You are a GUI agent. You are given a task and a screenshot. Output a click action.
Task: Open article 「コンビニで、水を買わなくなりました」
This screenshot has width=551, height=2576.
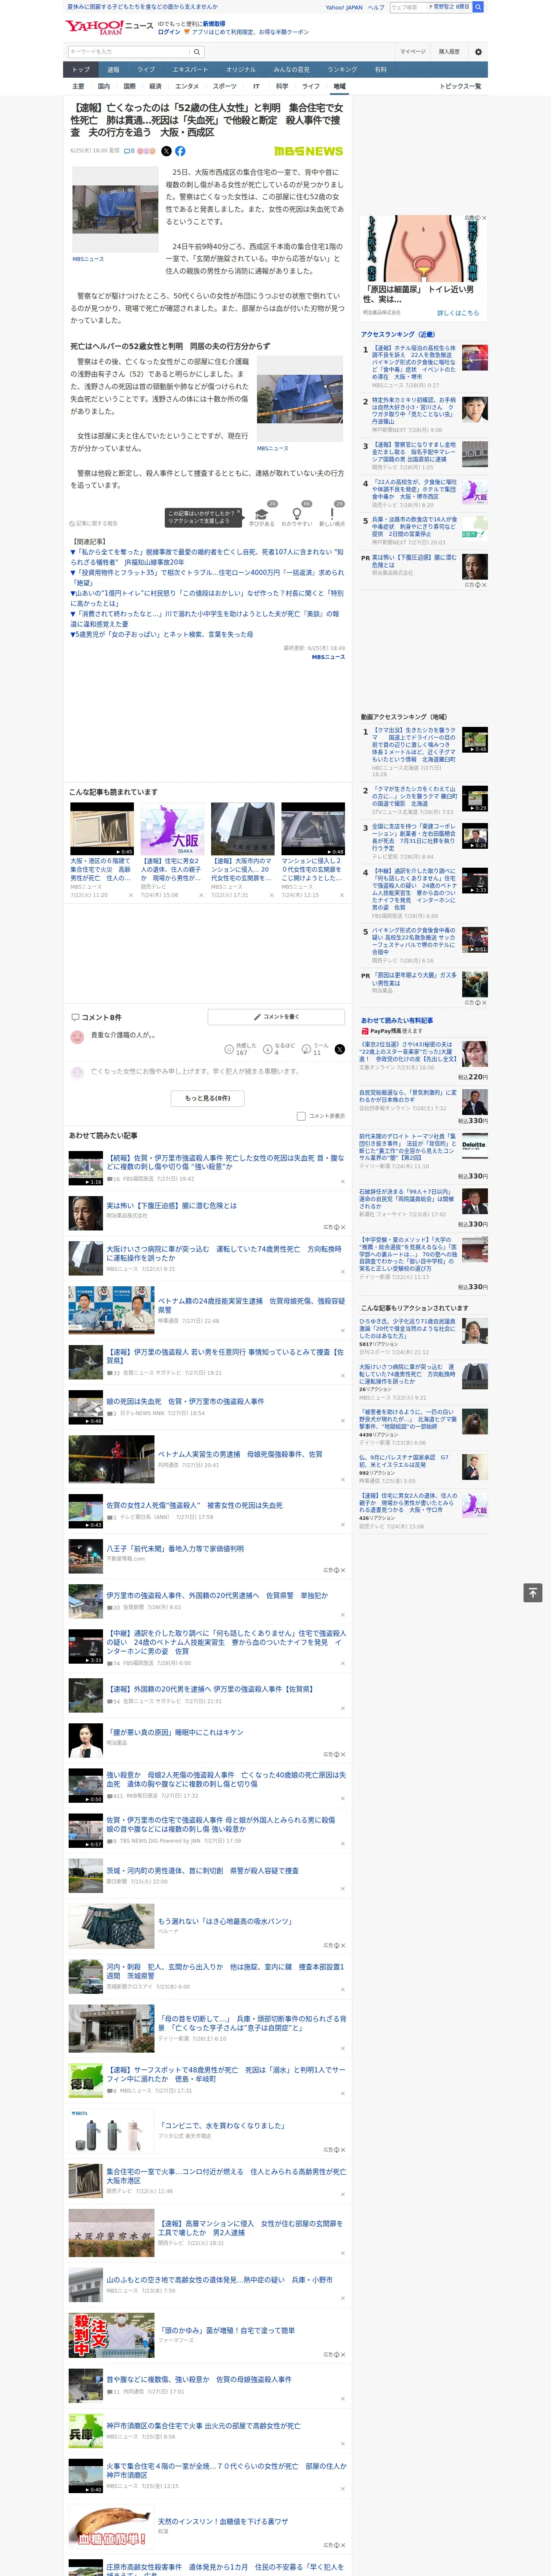[x=221, y=2126]
